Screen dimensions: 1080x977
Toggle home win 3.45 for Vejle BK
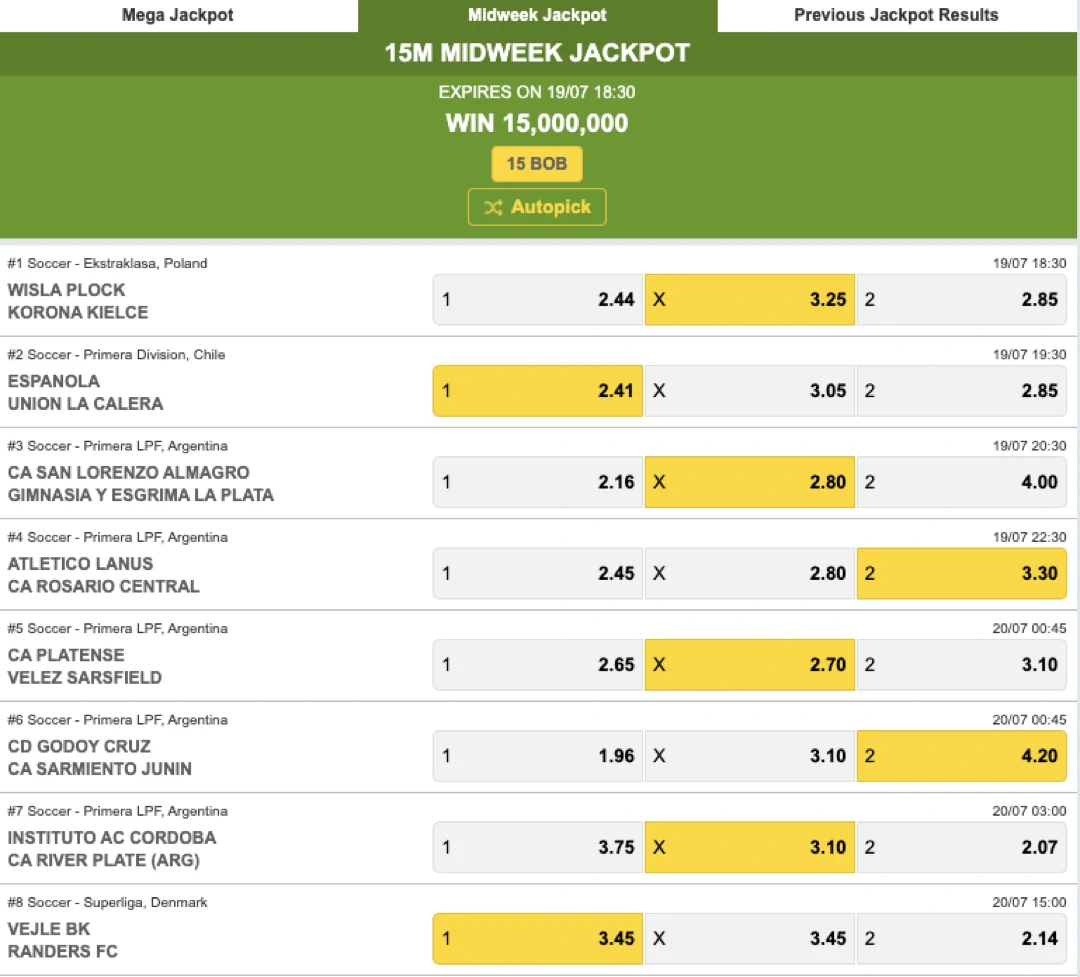coord(537,938)
